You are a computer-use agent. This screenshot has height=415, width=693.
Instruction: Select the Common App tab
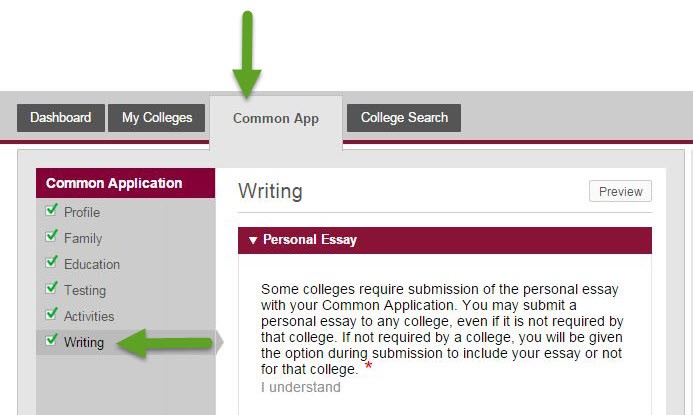coord(276,119)
